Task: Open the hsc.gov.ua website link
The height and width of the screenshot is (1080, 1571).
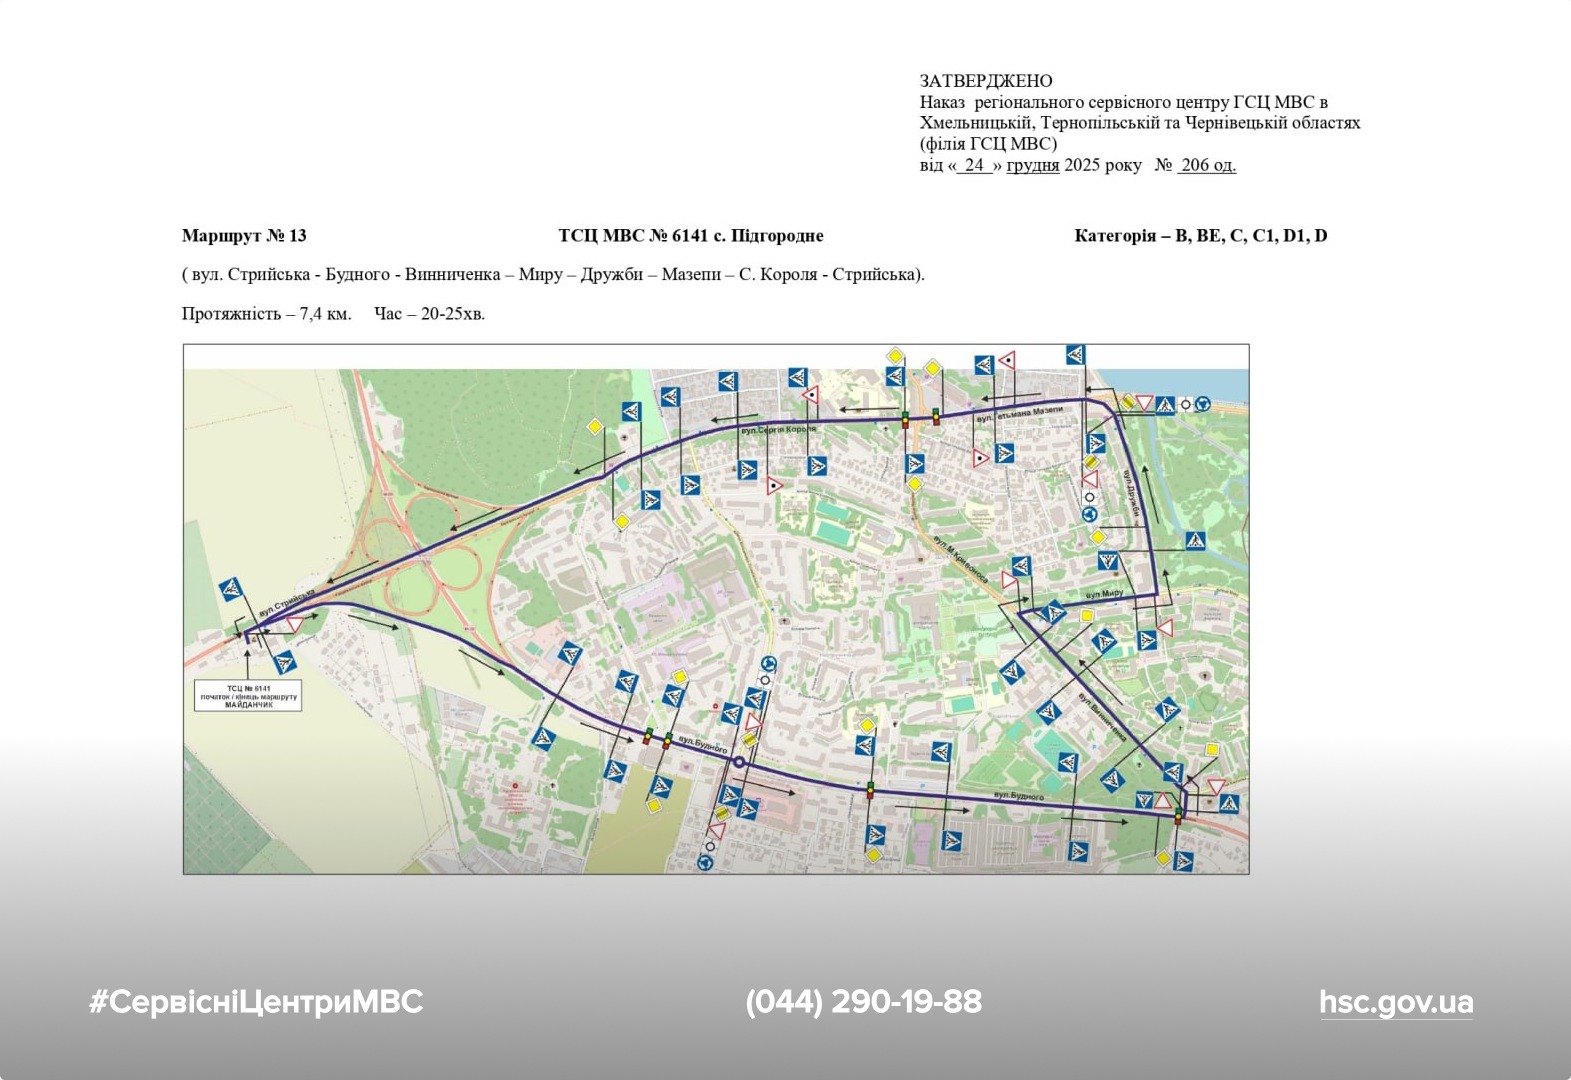Action: pos(1395,1002)
